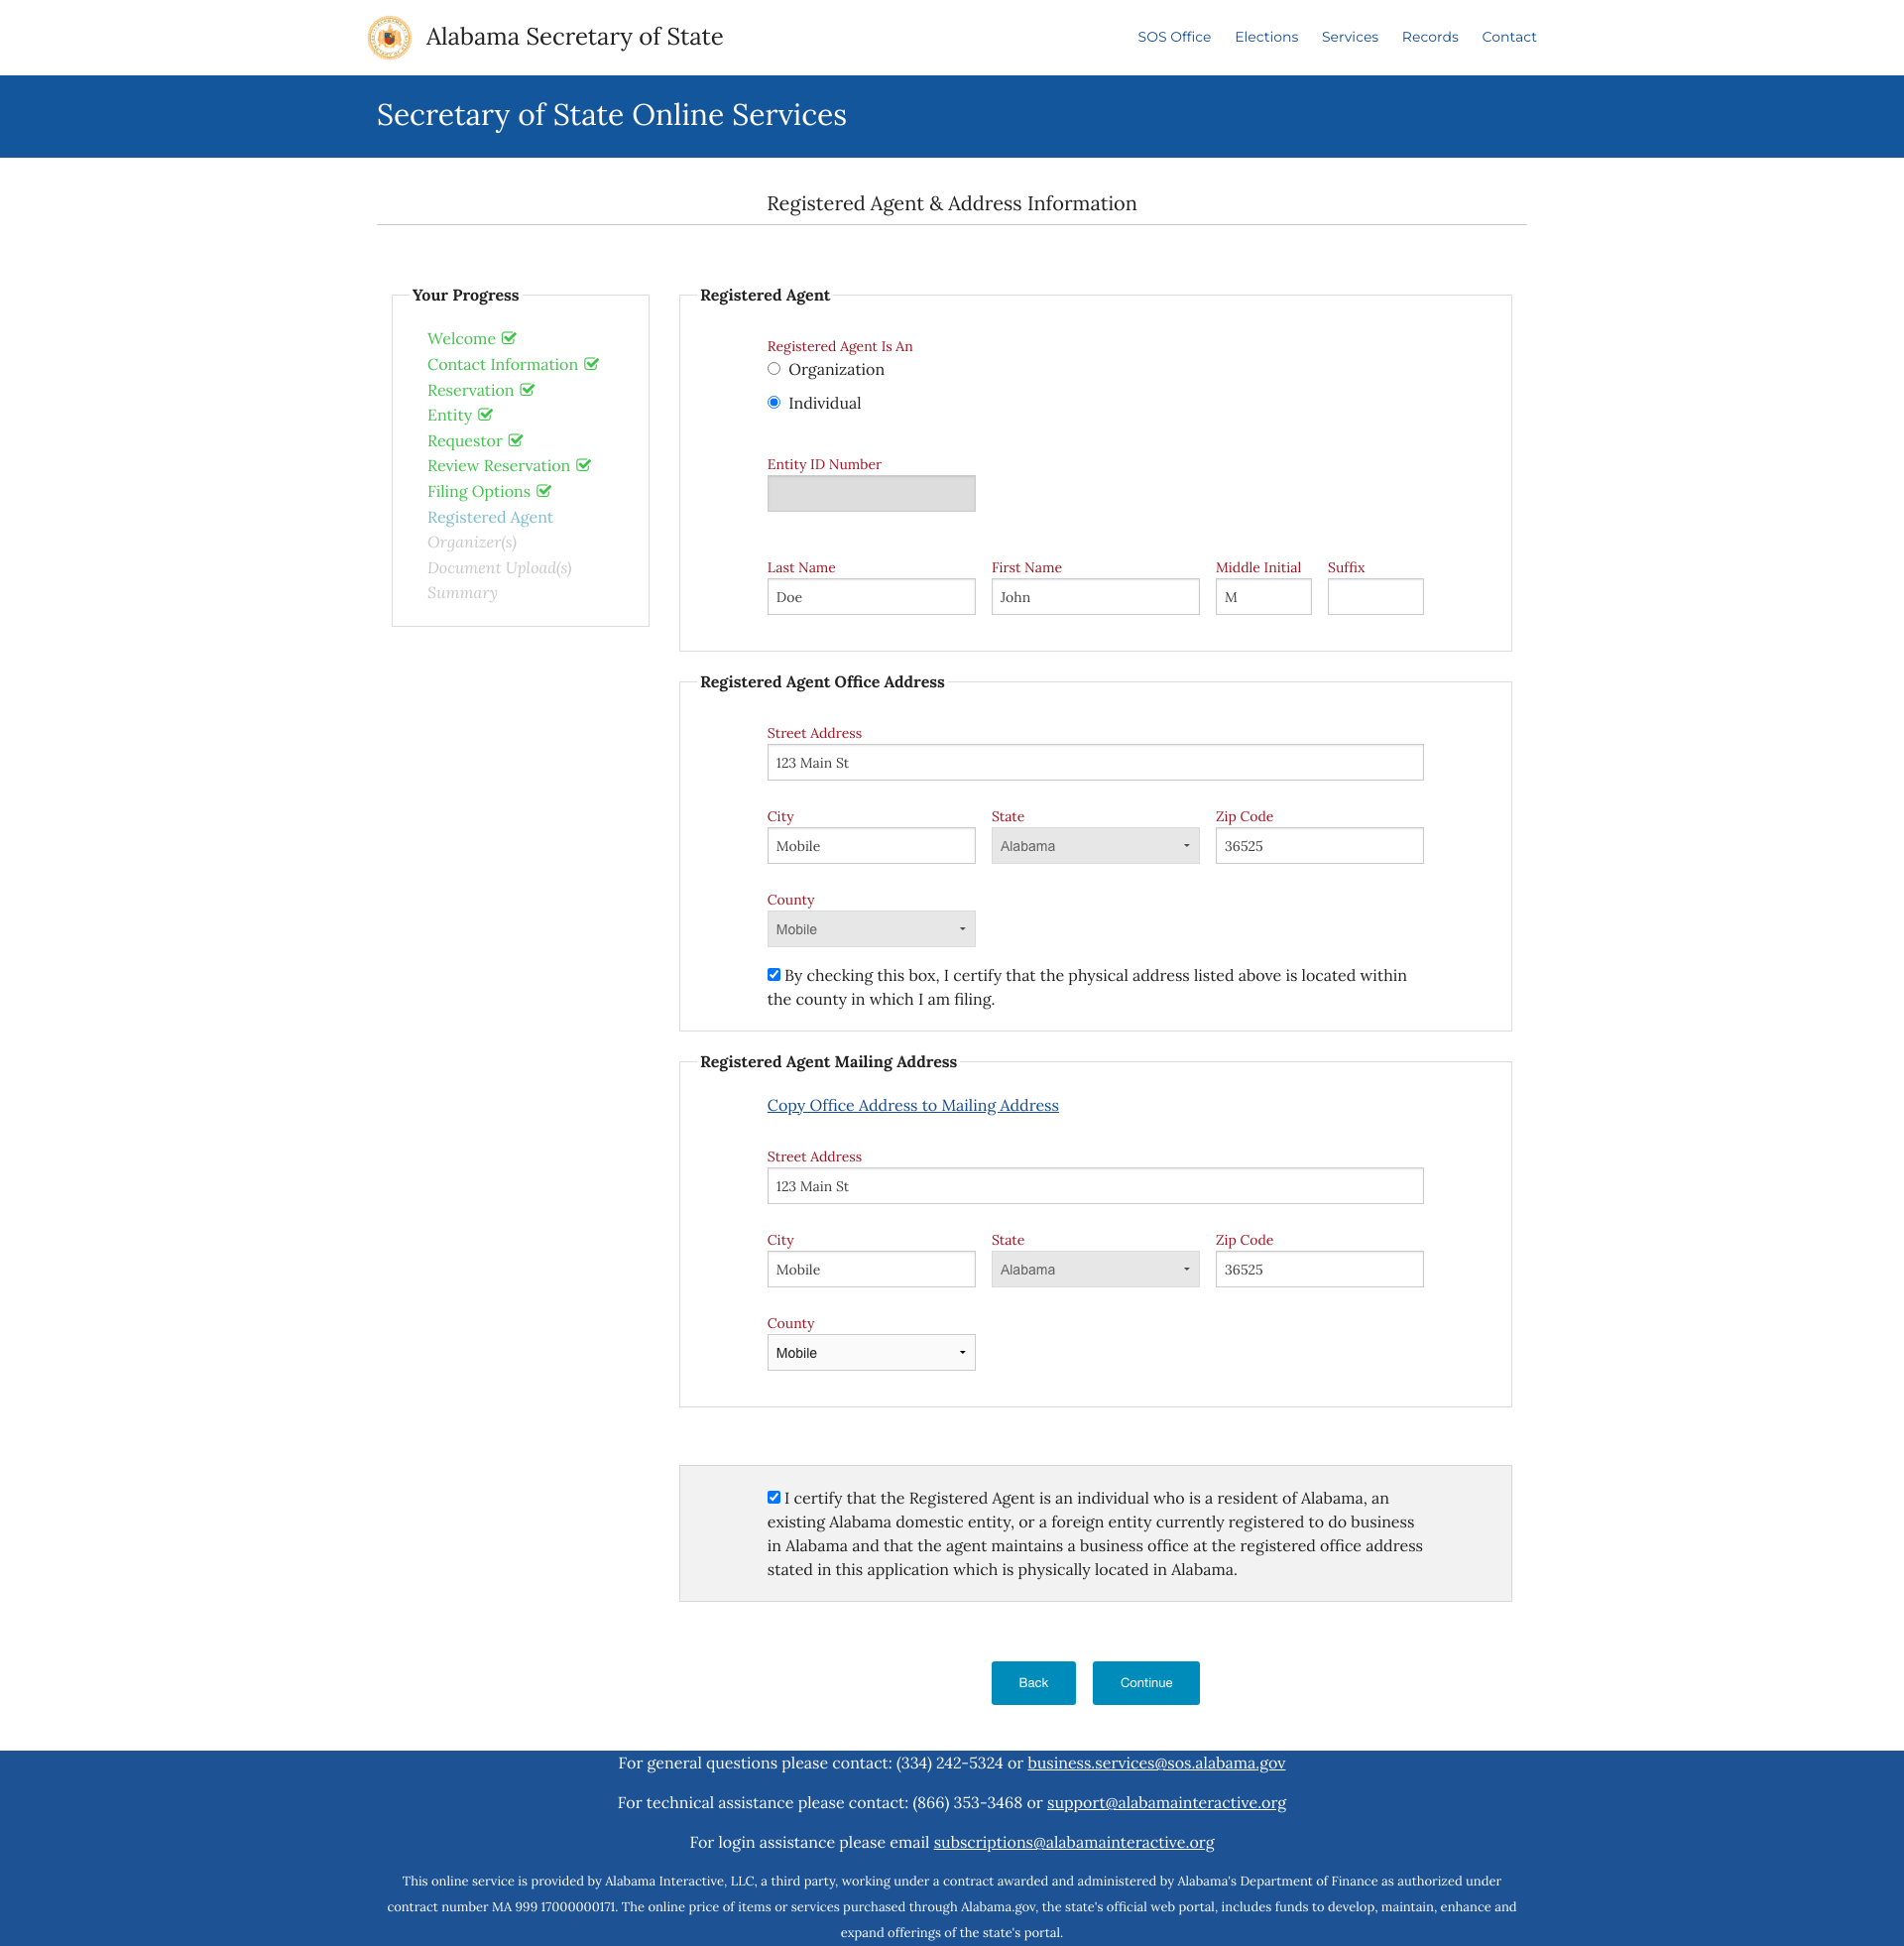Select the Organization radio button
1904x1946 pixels.
tap(774, 369)
